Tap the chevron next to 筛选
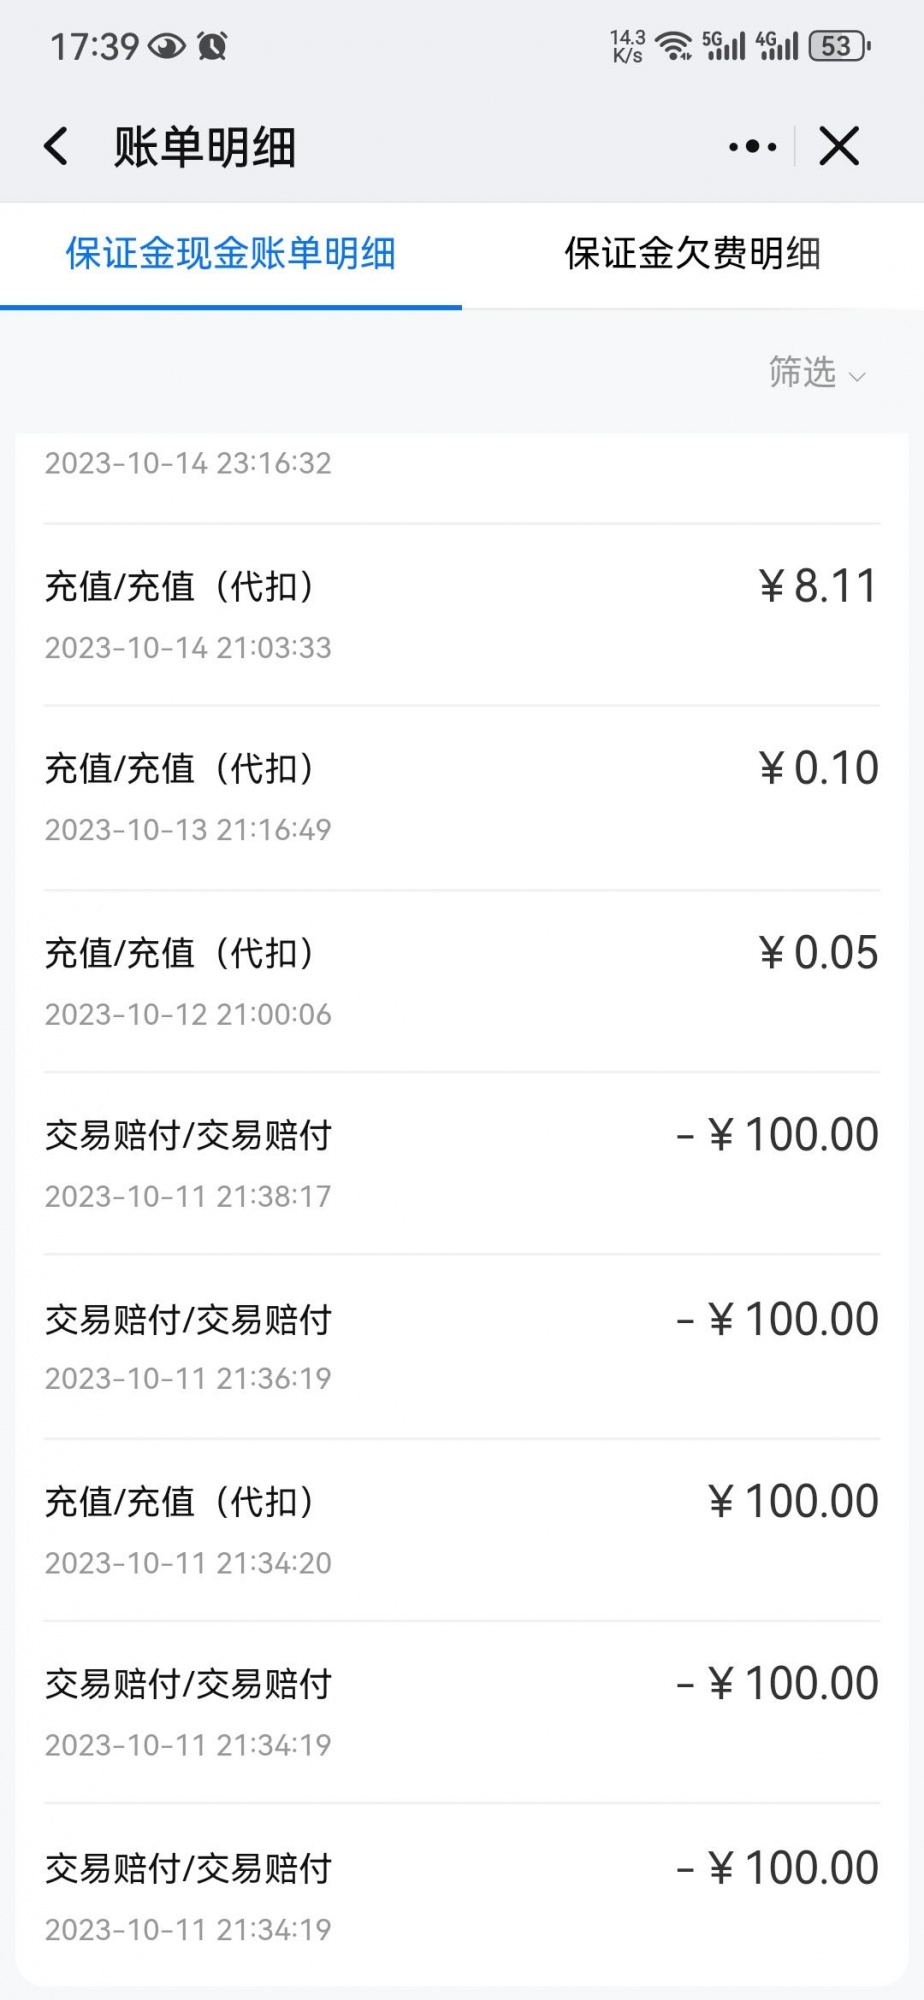 click(857, 377)
